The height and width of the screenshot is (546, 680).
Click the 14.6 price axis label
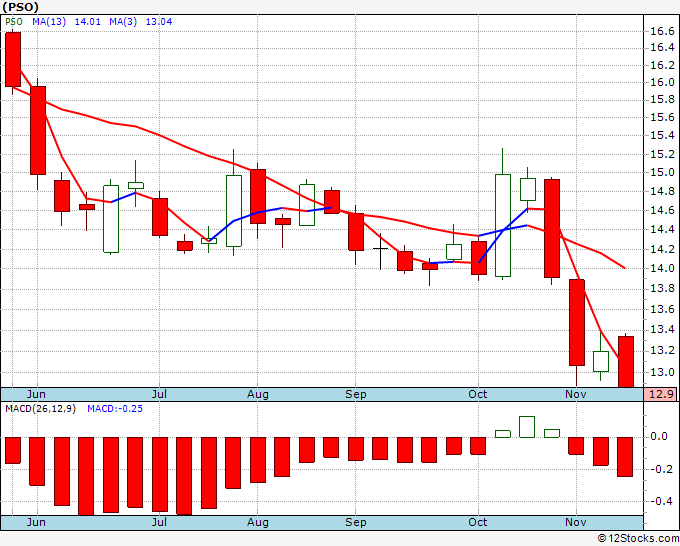[662, 210]
